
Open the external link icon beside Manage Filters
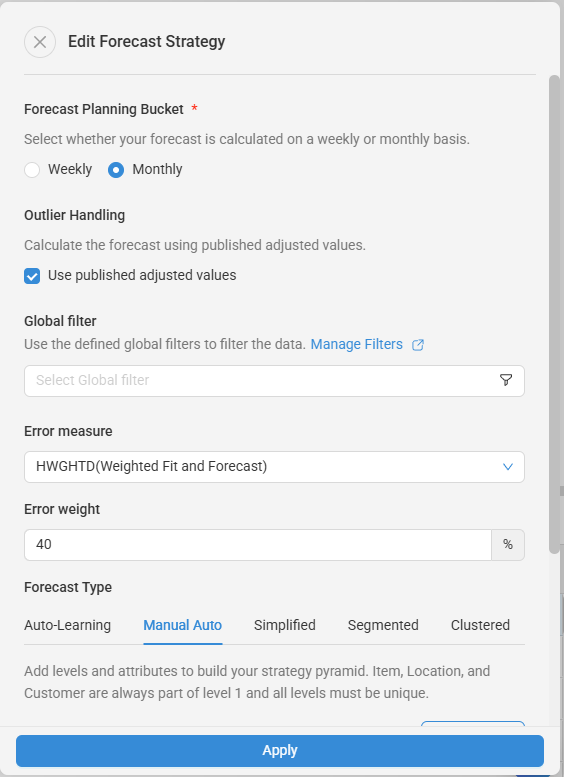coord(418,345)
